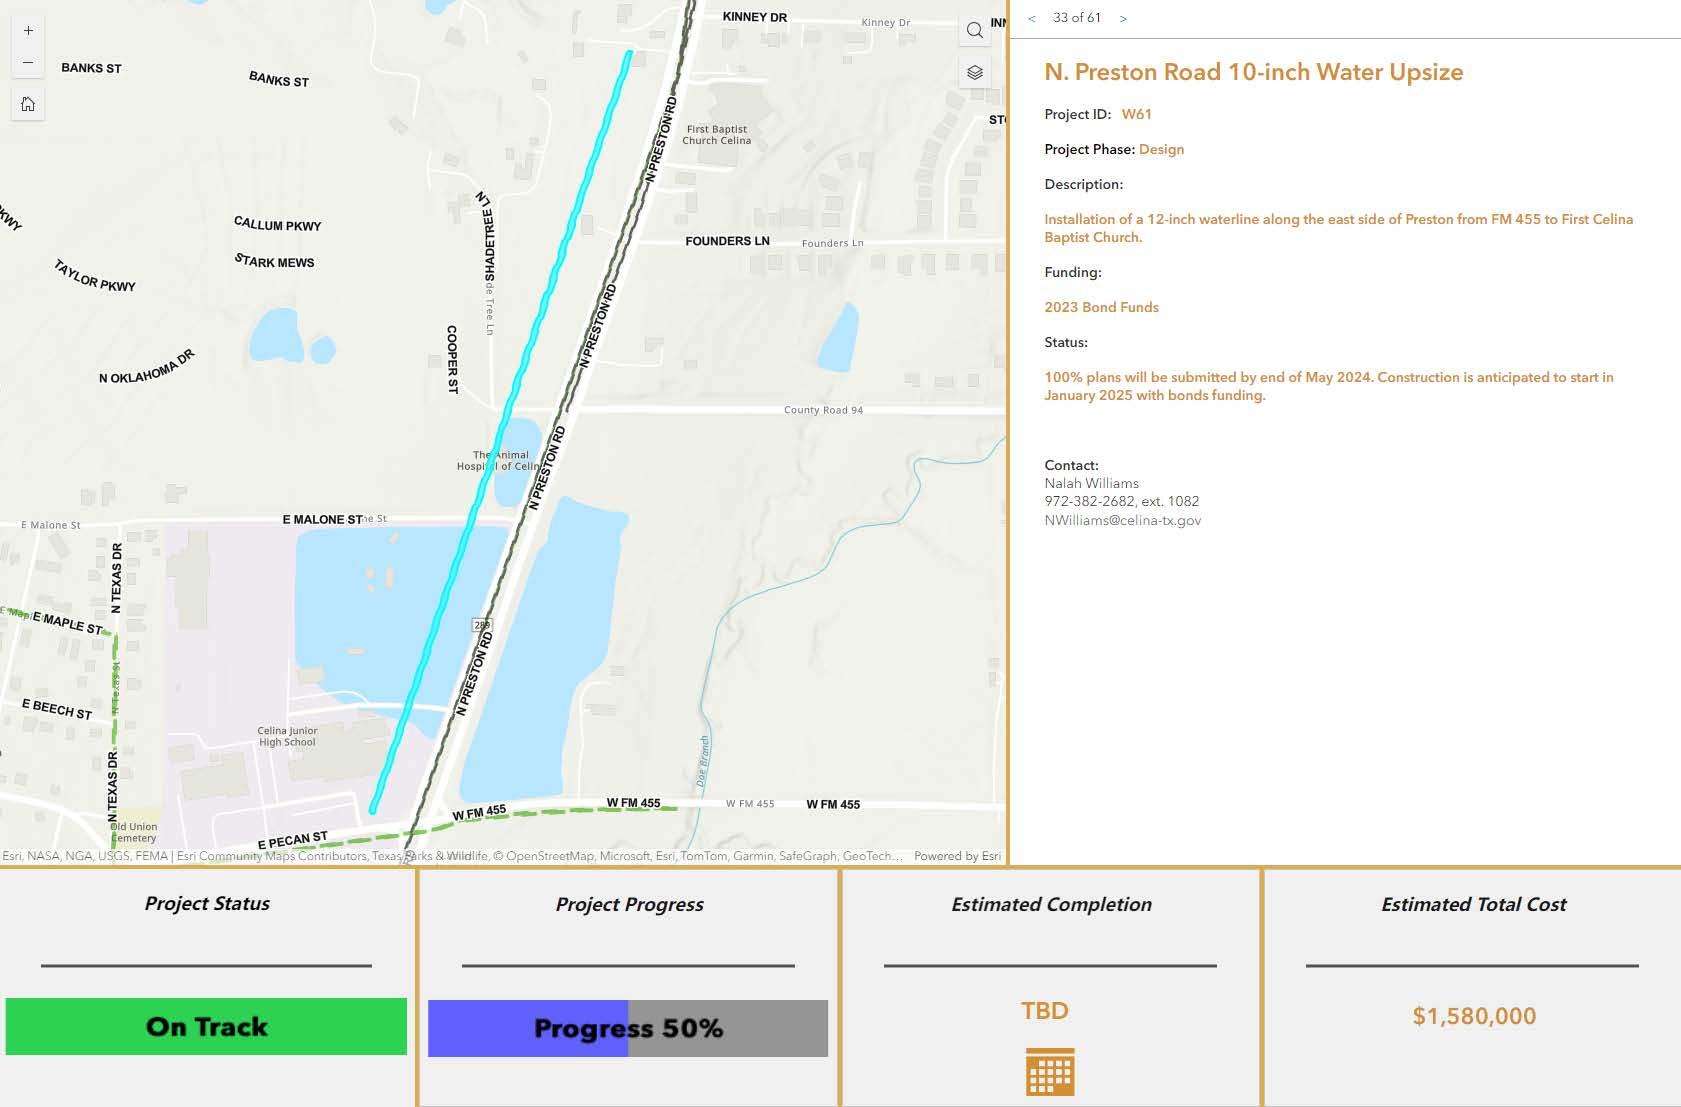This screenshot has height=1107, width=1681.
Task: Go to the next project record
Action: pos(1123,18)
